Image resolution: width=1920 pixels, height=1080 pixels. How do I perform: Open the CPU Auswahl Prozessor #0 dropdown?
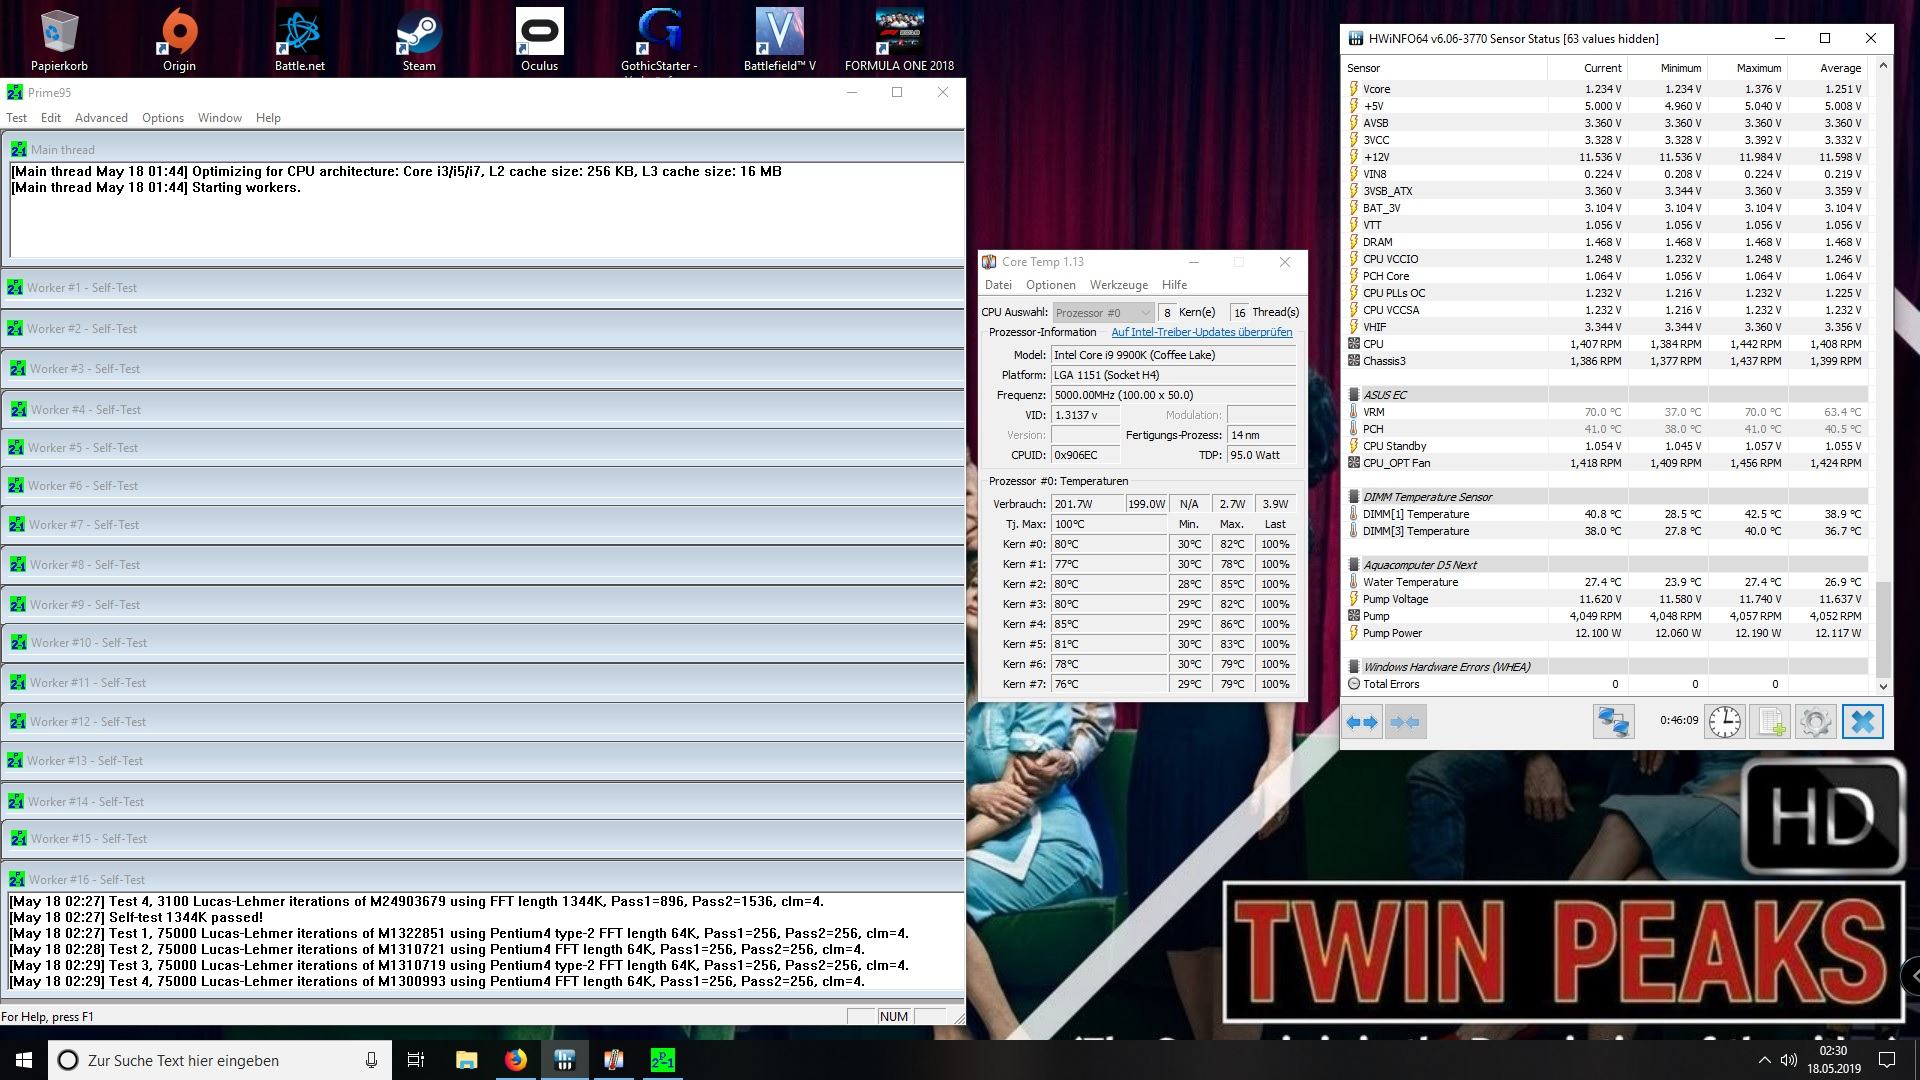tap(1103, 313)
